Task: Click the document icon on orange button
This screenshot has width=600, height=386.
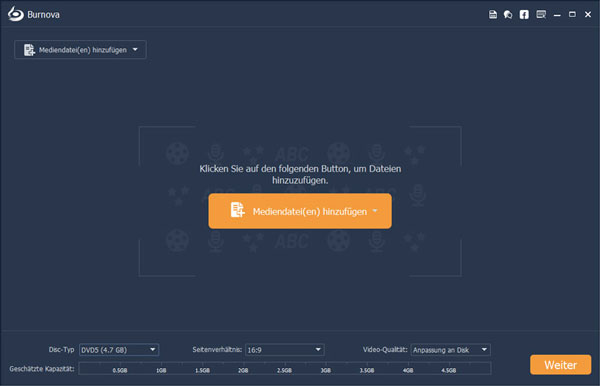Action: tap(237, 210)
